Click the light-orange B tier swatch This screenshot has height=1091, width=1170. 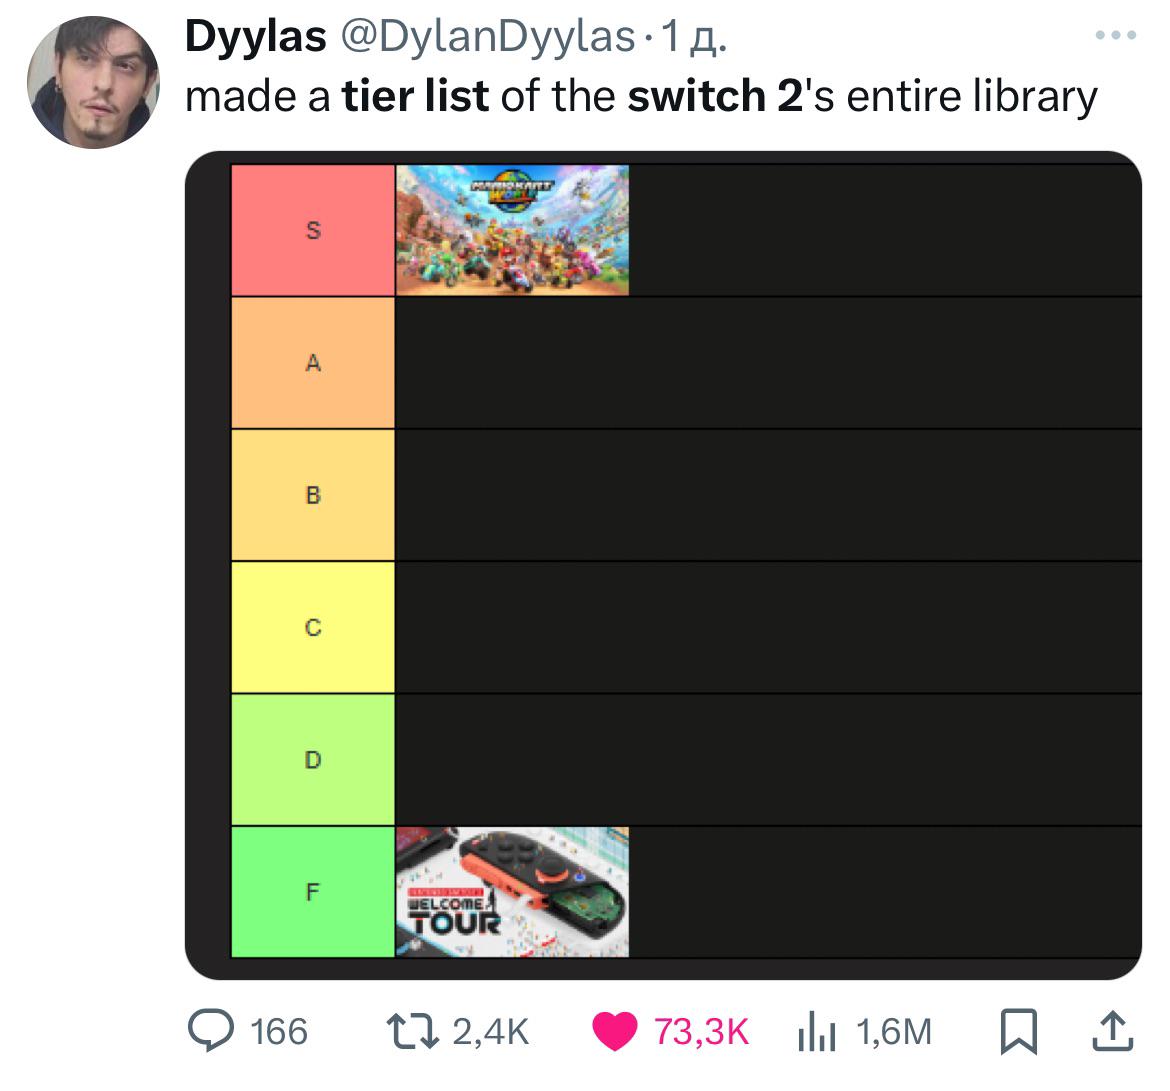(x=313, y=495)
